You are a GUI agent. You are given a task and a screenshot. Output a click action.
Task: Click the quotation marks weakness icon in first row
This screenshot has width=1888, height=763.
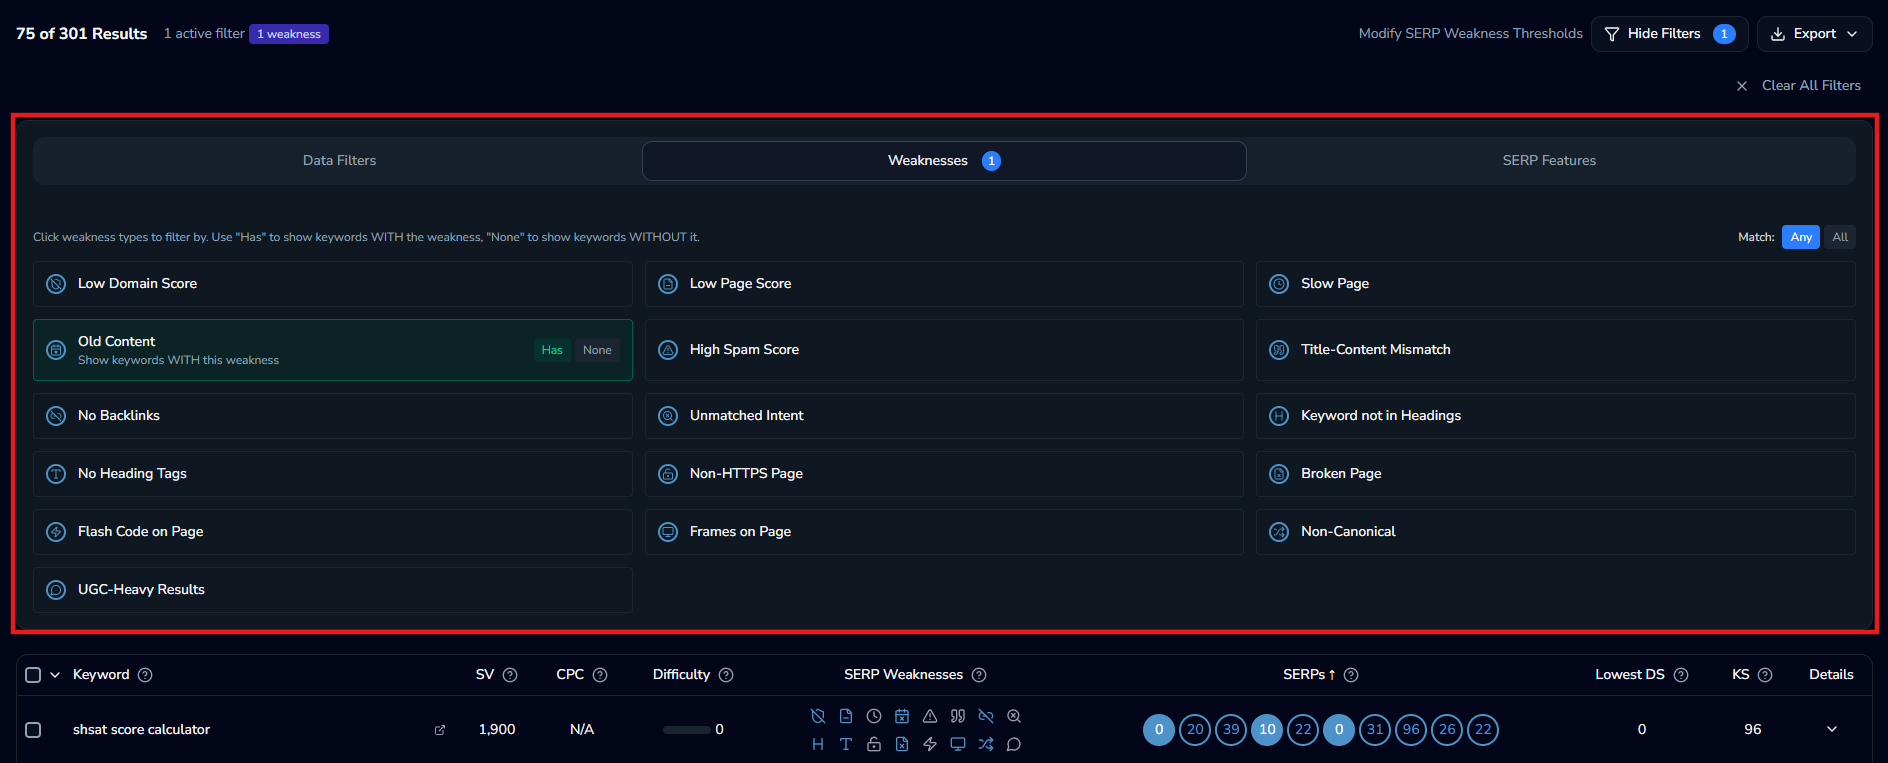(958, 716)
